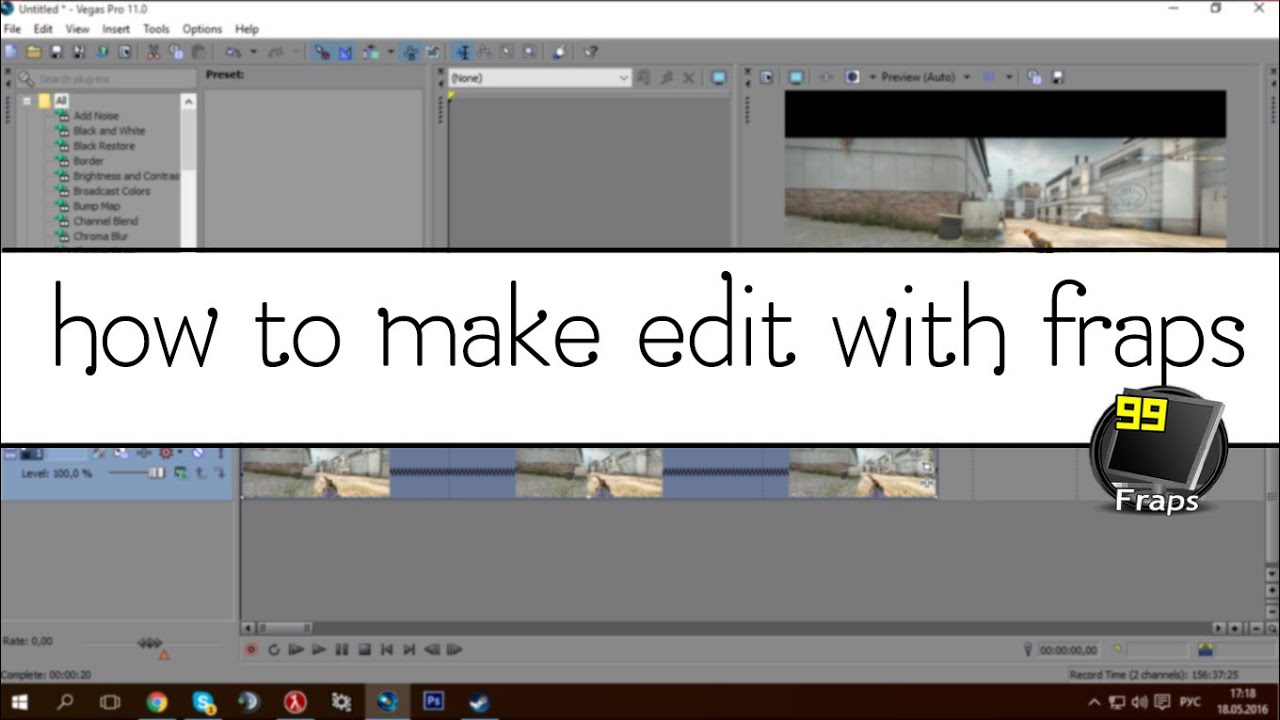Screen dimensions: 1280x720
Task: Click Go to End transport button
Action: coord(409,650)
